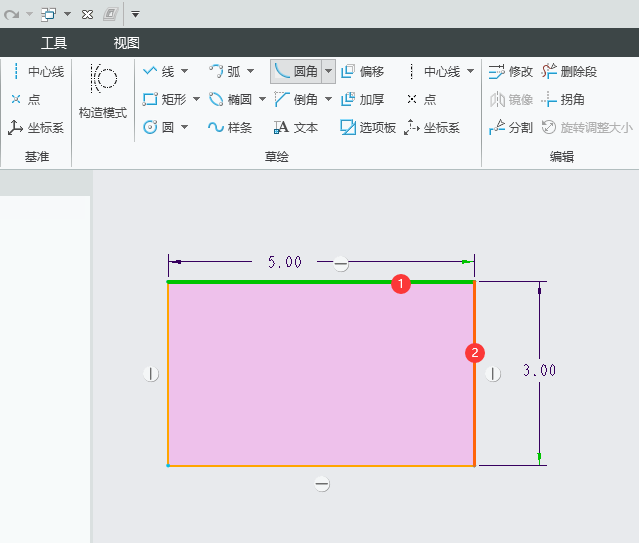The height and width of the screenshot is (543, 639).
Task: Expand the 弧 (Arc) dropdown arrow
Action: point(250,72)
